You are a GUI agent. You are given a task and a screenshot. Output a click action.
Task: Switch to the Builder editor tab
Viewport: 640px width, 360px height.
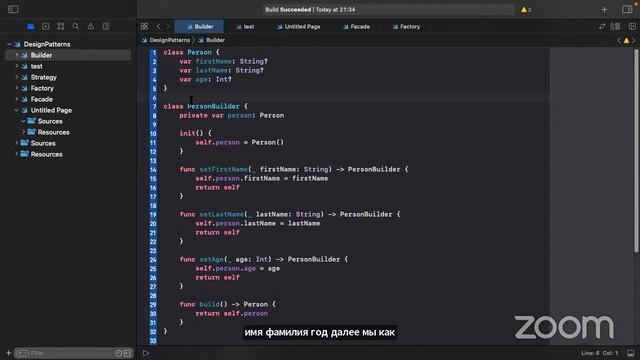pyautogui.click(x=199, y=27)
